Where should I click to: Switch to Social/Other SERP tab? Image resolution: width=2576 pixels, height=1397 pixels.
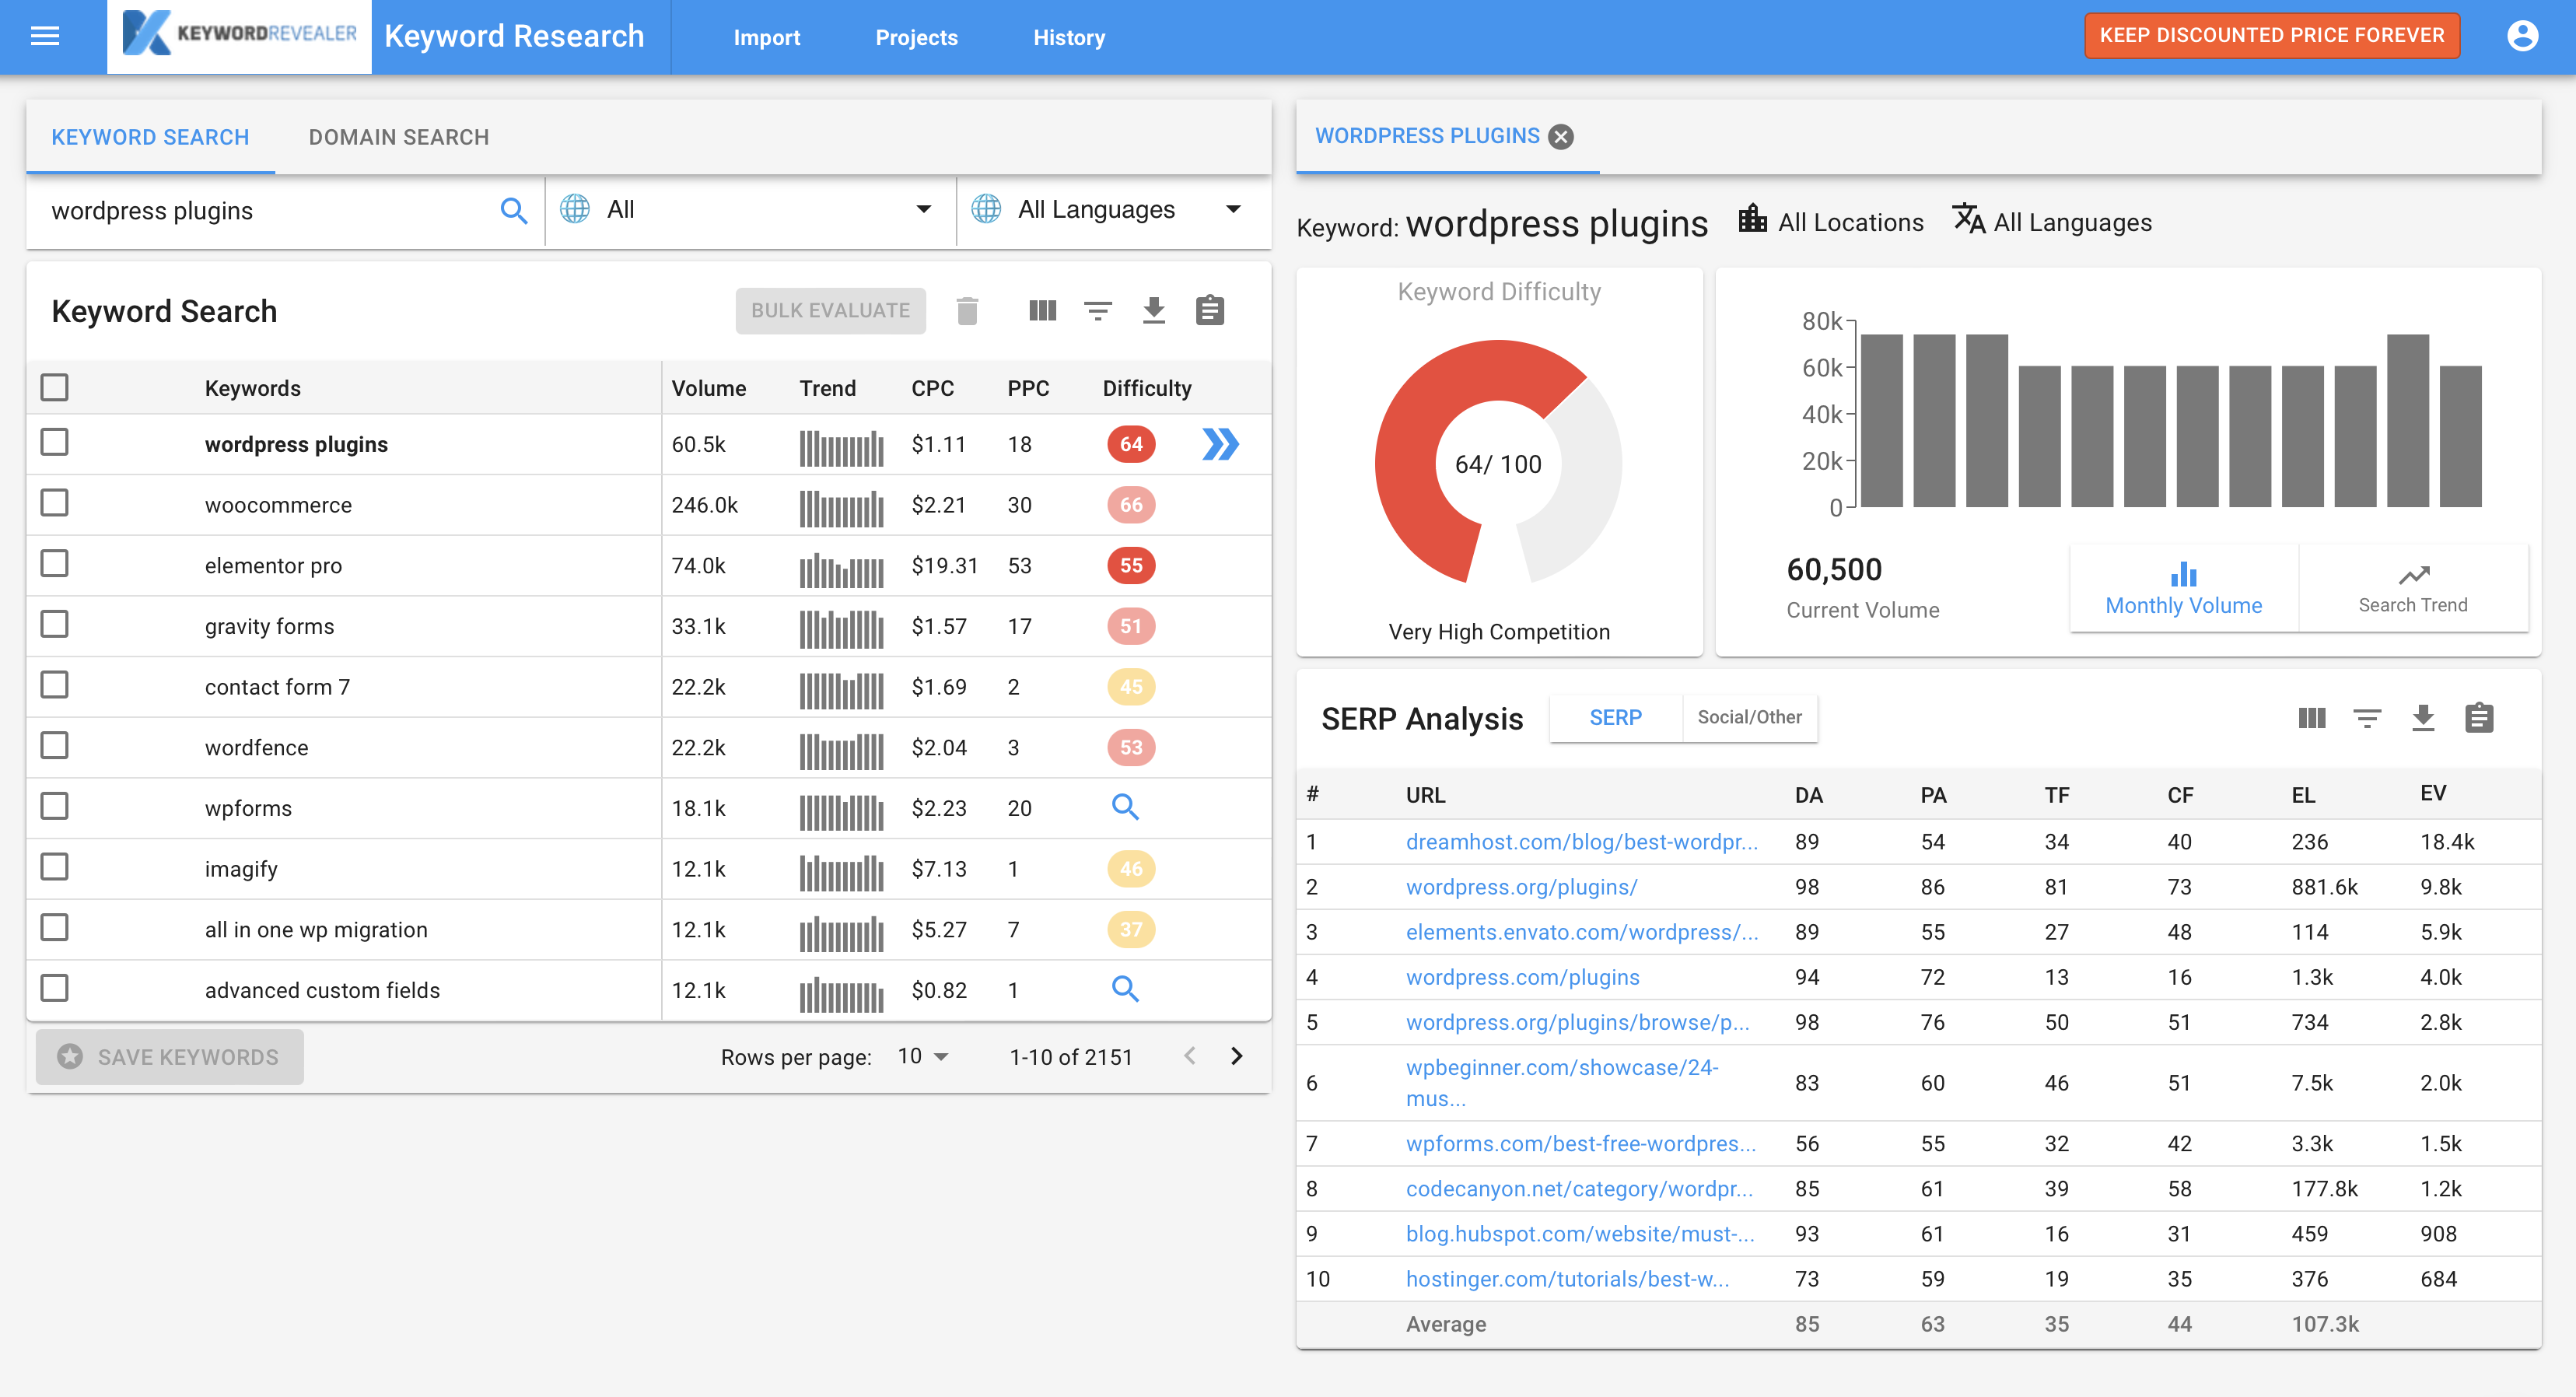(1751, 716)
